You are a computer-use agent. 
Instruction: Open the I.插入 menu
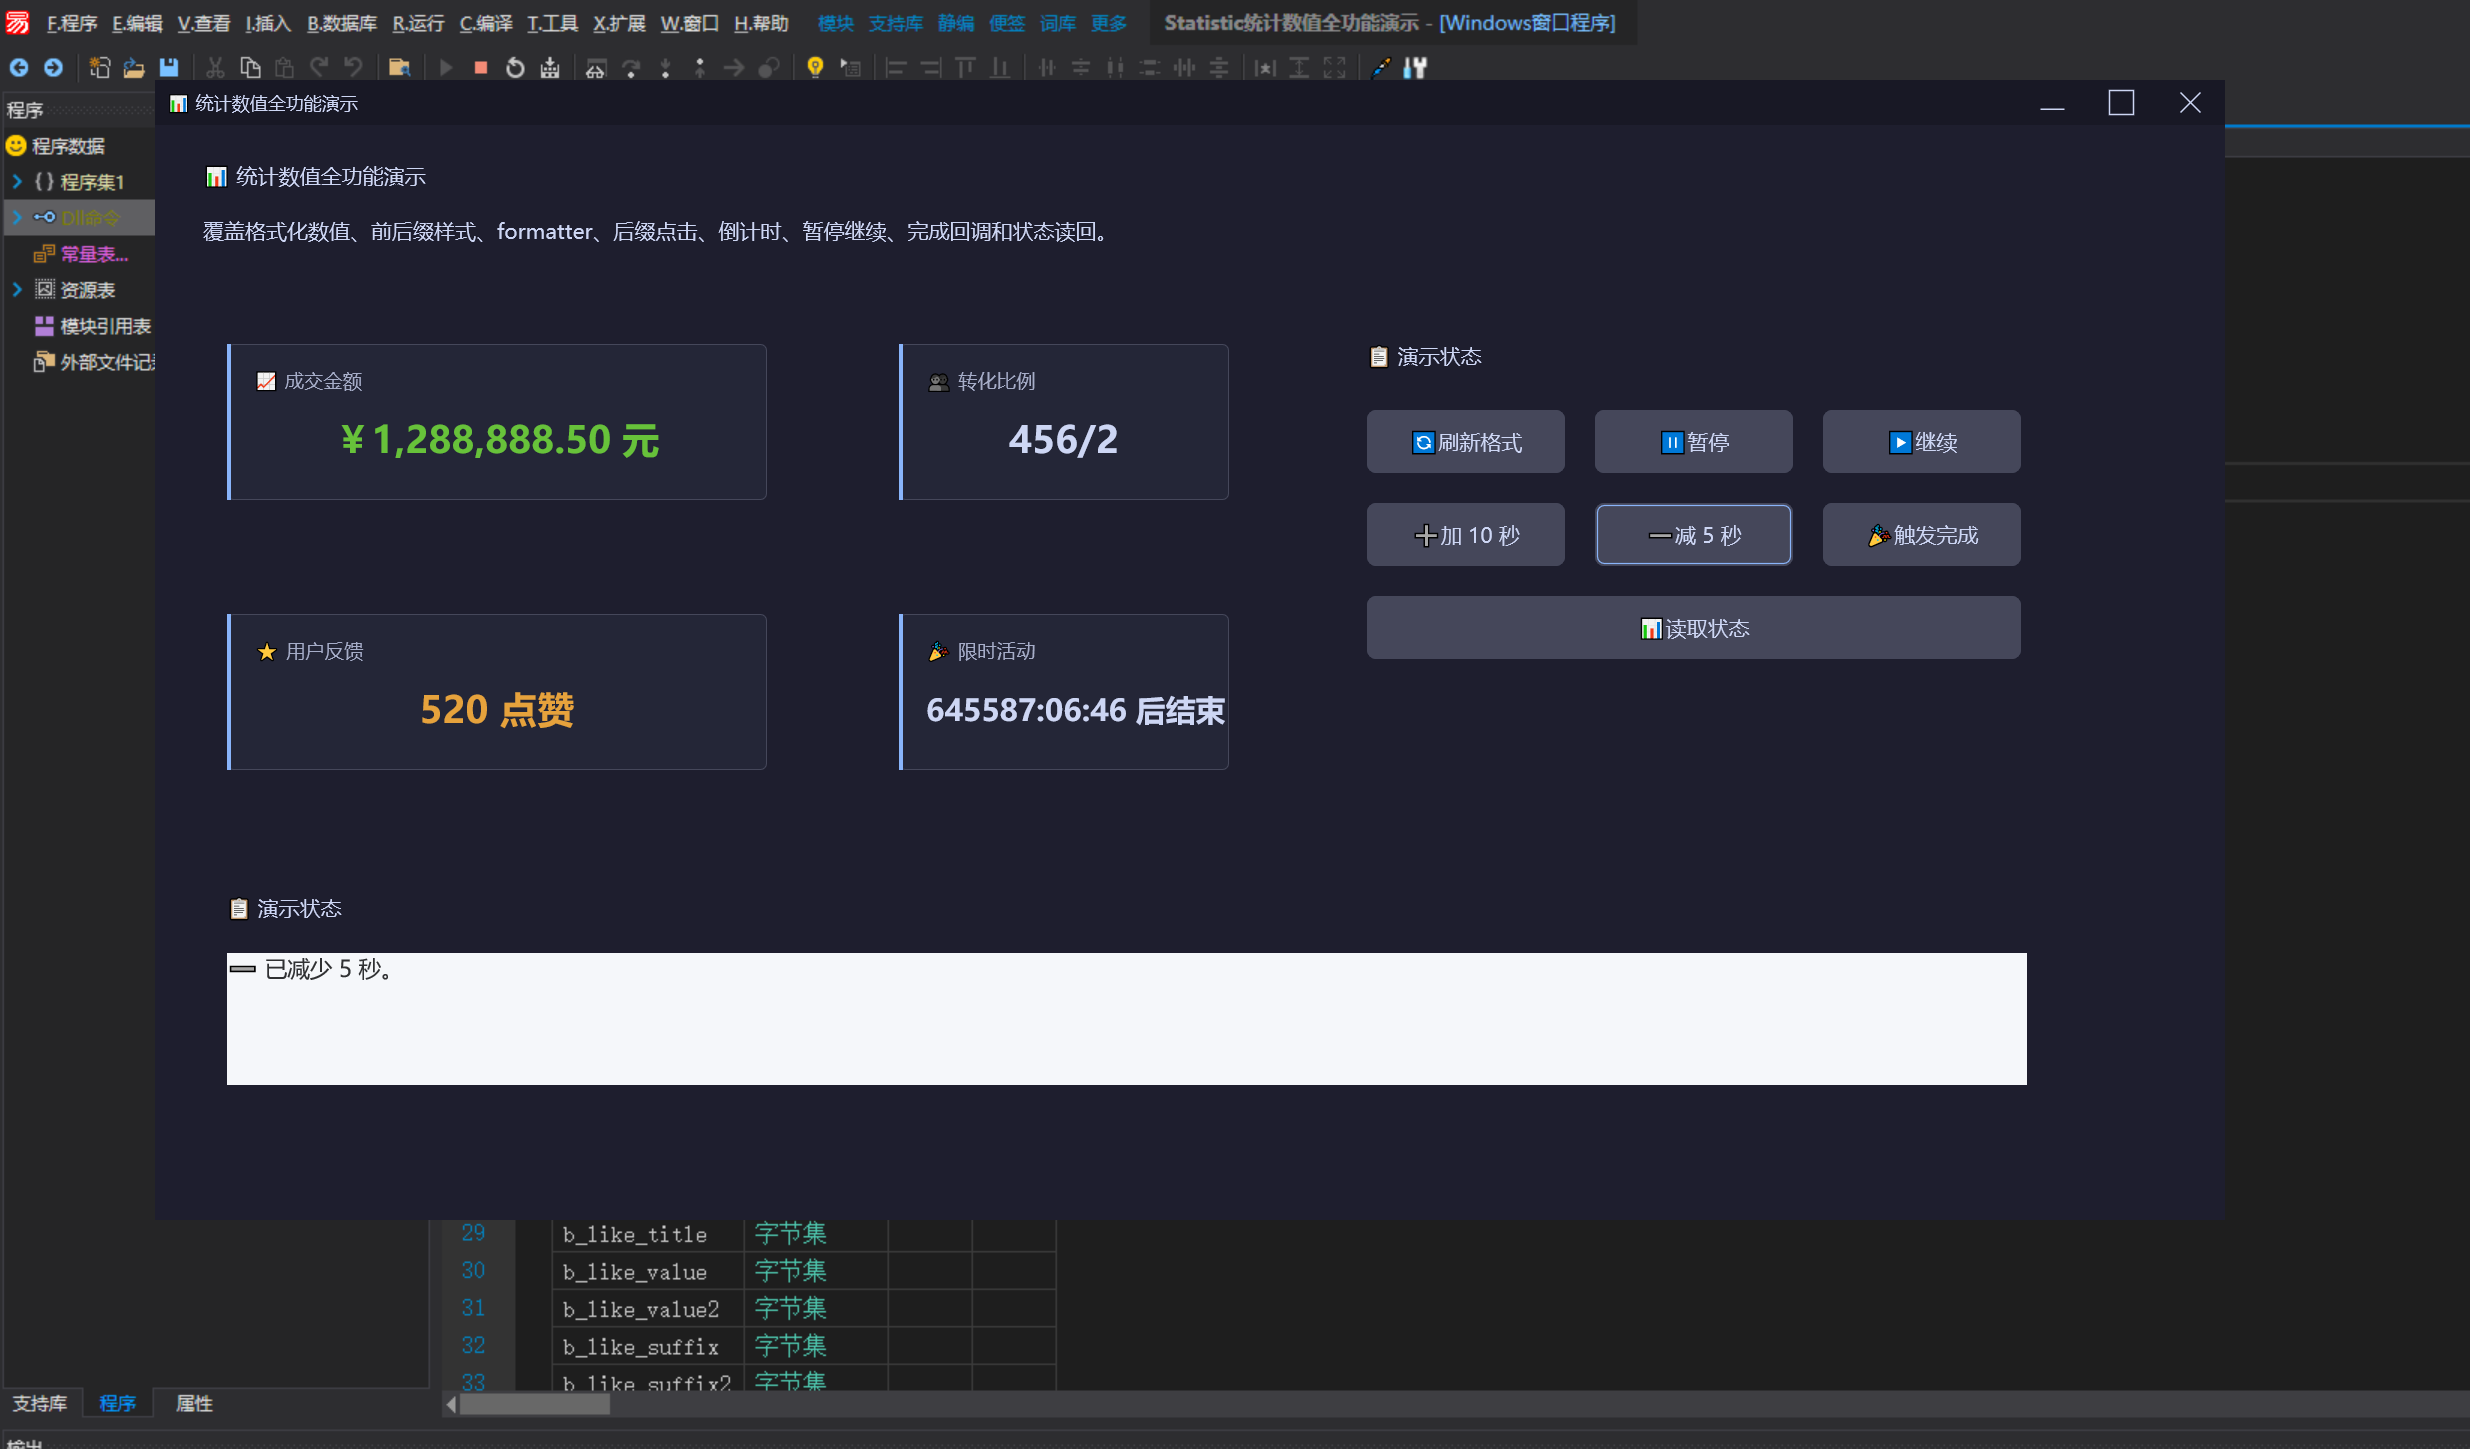click(x=268, y=23)
